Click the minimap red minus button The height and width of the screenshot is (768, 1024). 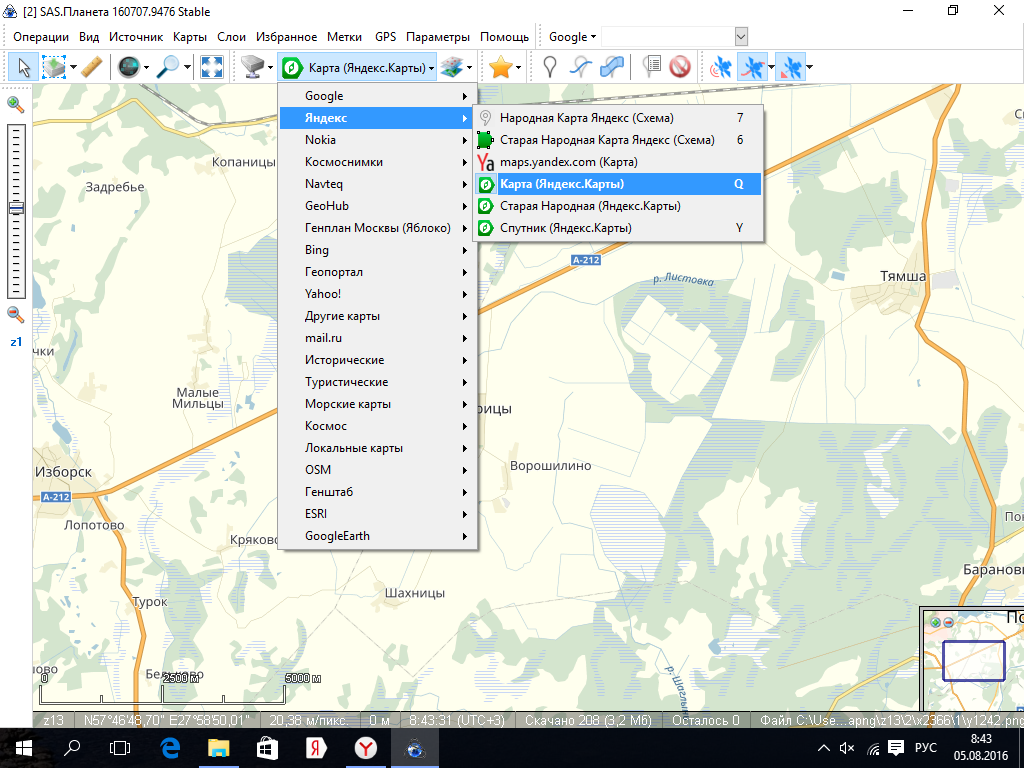pyautogui.click(x=948, y=622)
